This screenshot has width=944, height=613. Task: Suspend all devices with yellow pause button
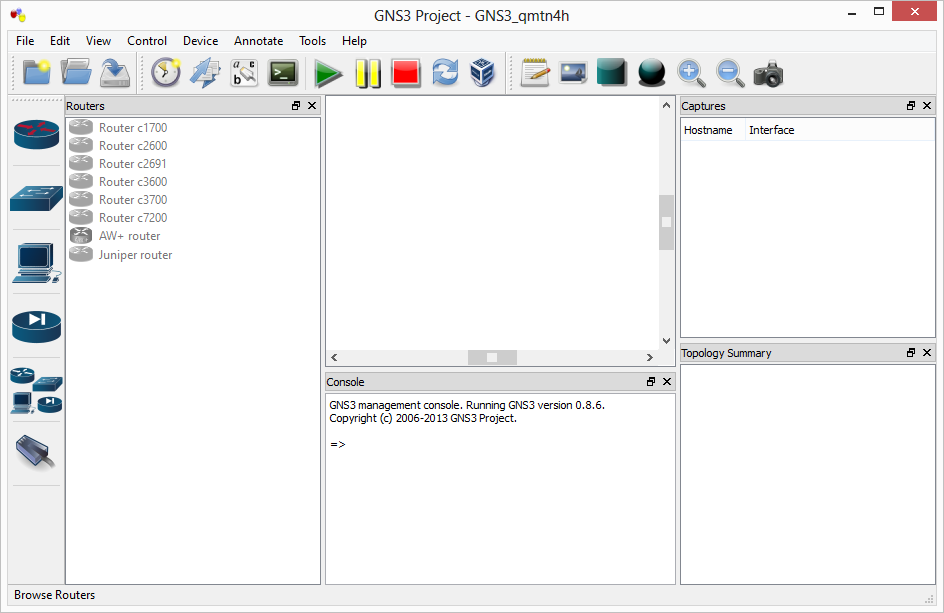(367, 73)
